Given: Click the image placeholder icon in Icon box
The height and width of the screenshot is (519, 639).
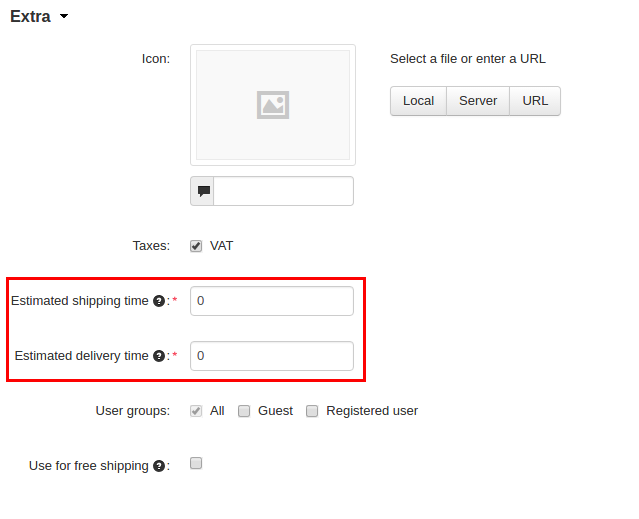Looking at the screenshot, I should tap(273, 105).
